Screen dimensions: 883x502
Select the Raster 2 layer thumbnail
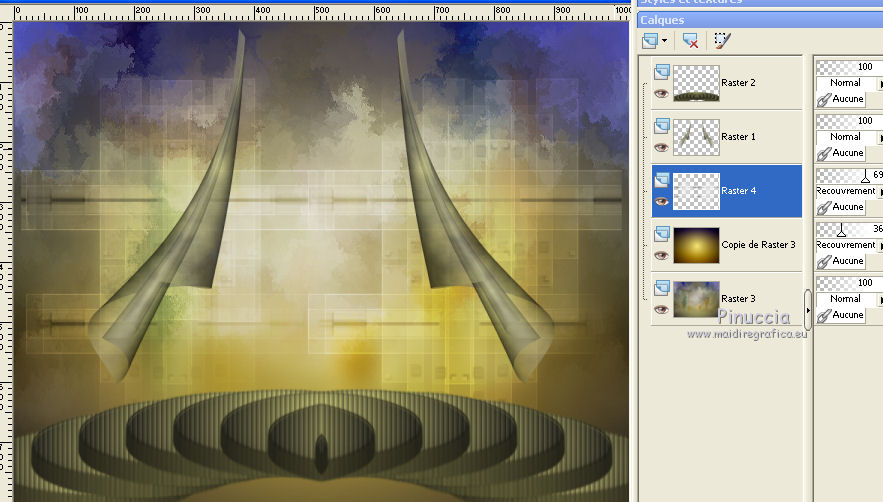click(x=697, y=83)
